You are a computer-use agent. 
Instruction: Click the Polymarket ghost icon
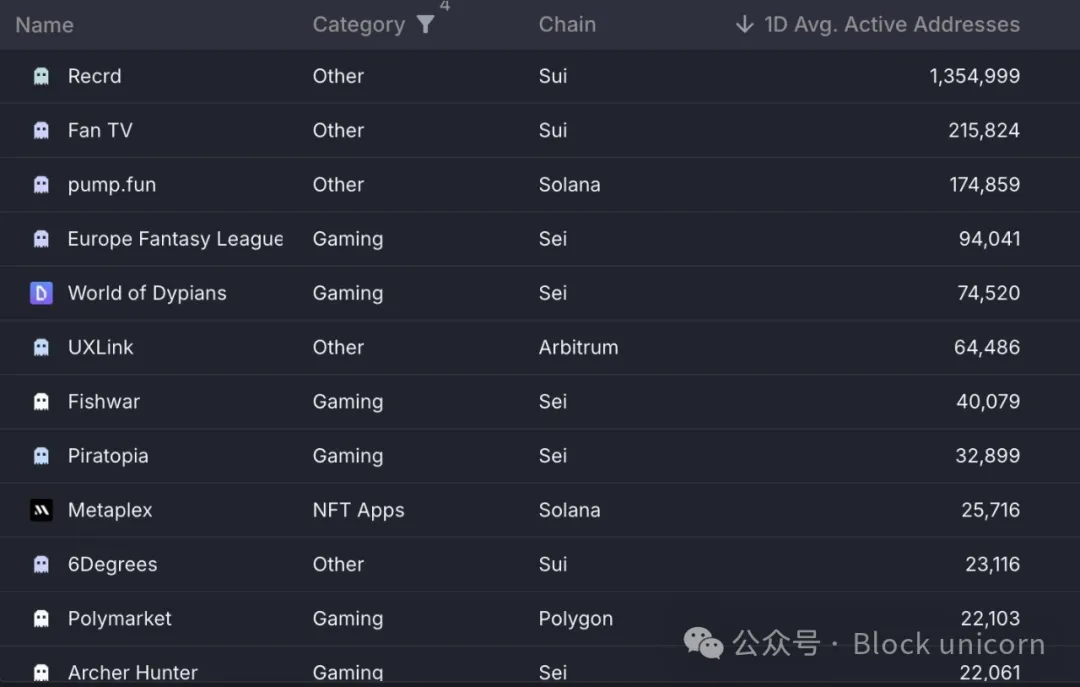tap(41, 619)
